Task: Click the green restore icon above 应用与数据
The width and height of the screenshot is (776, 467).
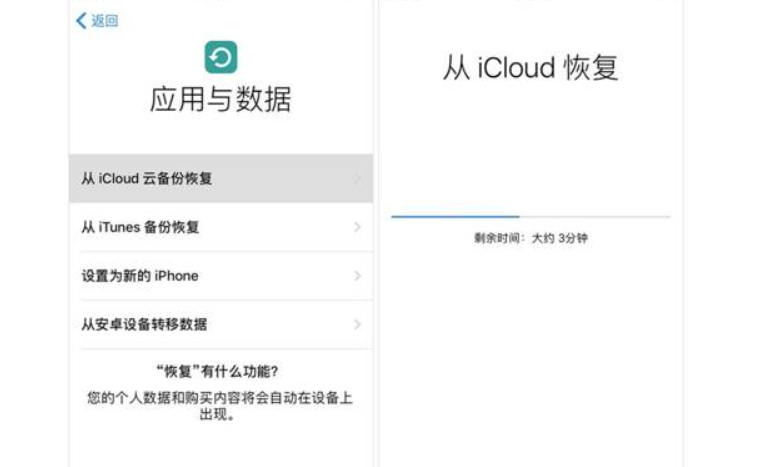Action: pos(221,57)
